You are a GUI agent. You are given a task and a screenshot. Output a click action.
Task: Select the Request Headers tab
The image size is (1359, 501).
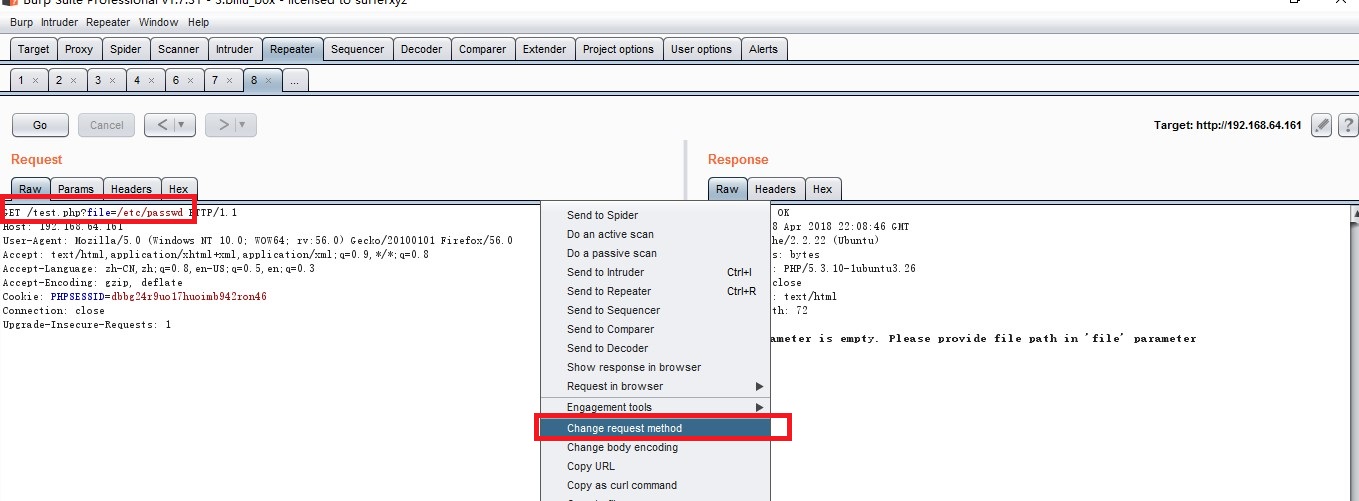pyautogui.click(x=131, y=189)
